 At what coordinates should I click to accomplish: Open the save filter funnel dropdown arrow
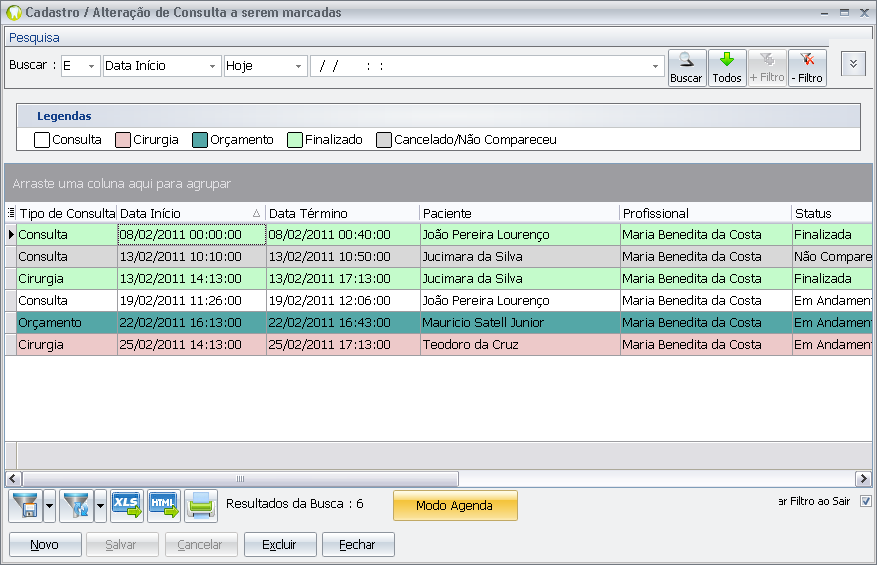tap(49, 506)
